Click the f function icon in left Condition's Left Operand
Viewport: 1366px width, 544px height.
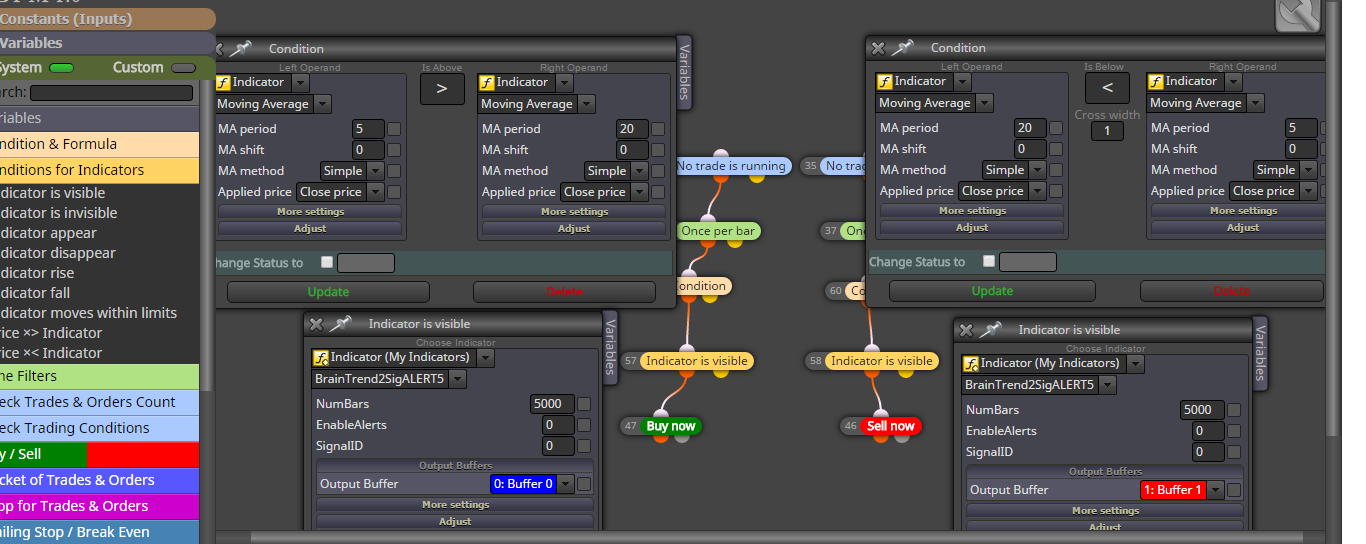222,82
